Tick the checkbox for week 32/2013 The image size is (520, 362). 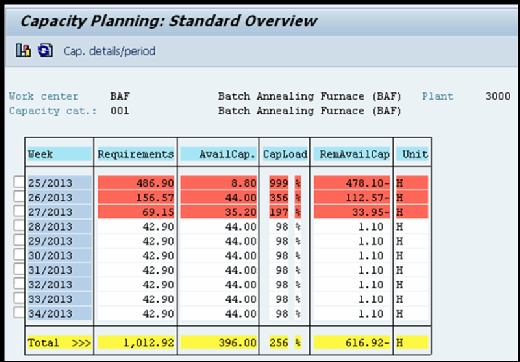(19, 284)
